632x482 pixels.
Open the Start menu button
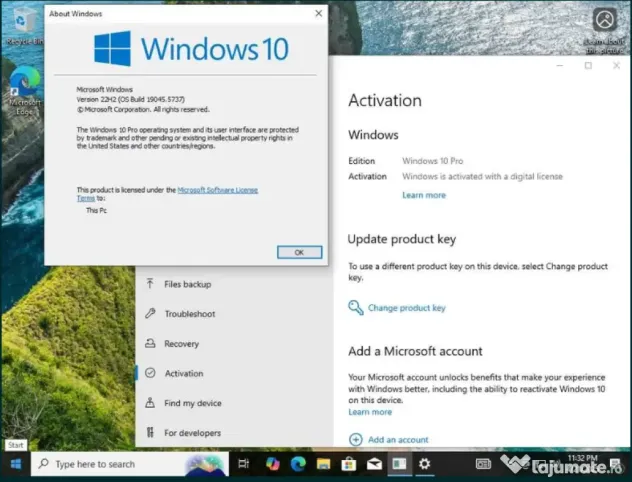click(x=16, y=464)
